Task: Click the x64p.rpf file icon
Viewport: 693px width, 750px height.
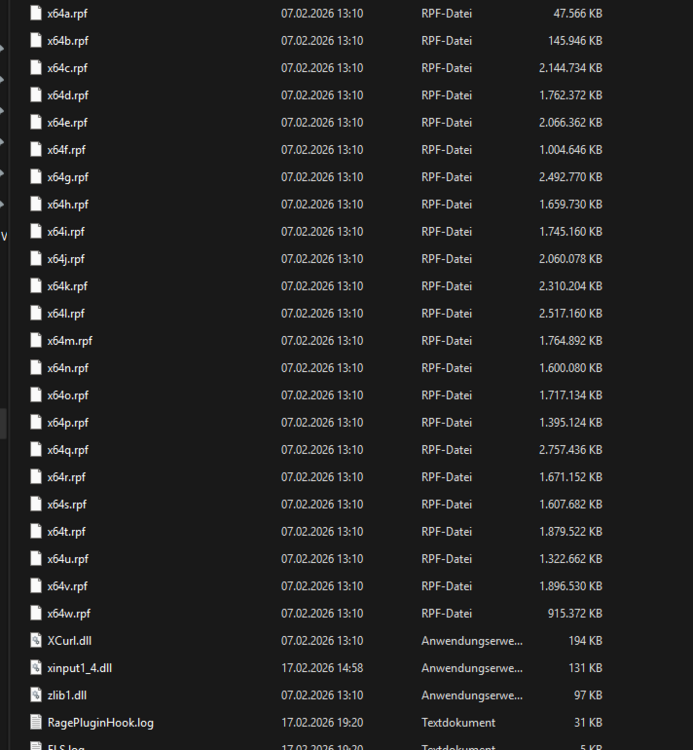Action: point(36,422)
